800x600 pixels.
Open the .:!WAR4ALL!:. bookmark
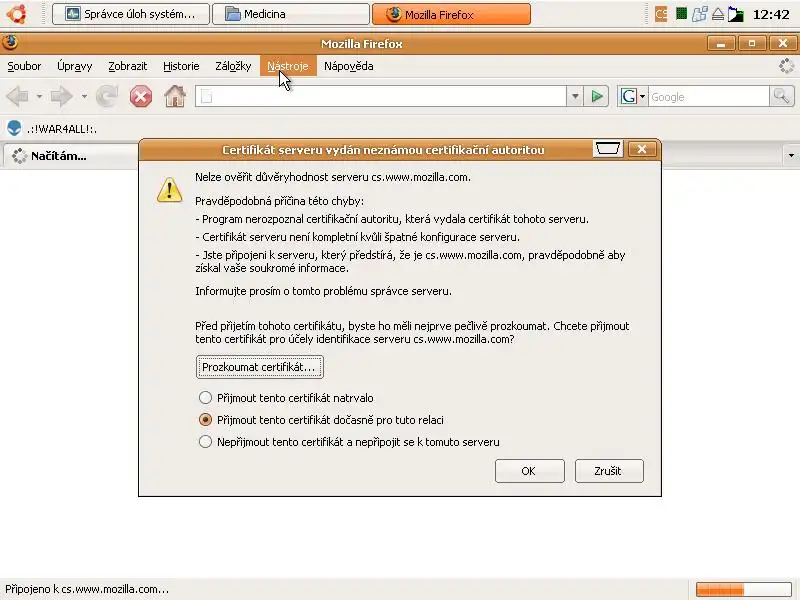52,129
